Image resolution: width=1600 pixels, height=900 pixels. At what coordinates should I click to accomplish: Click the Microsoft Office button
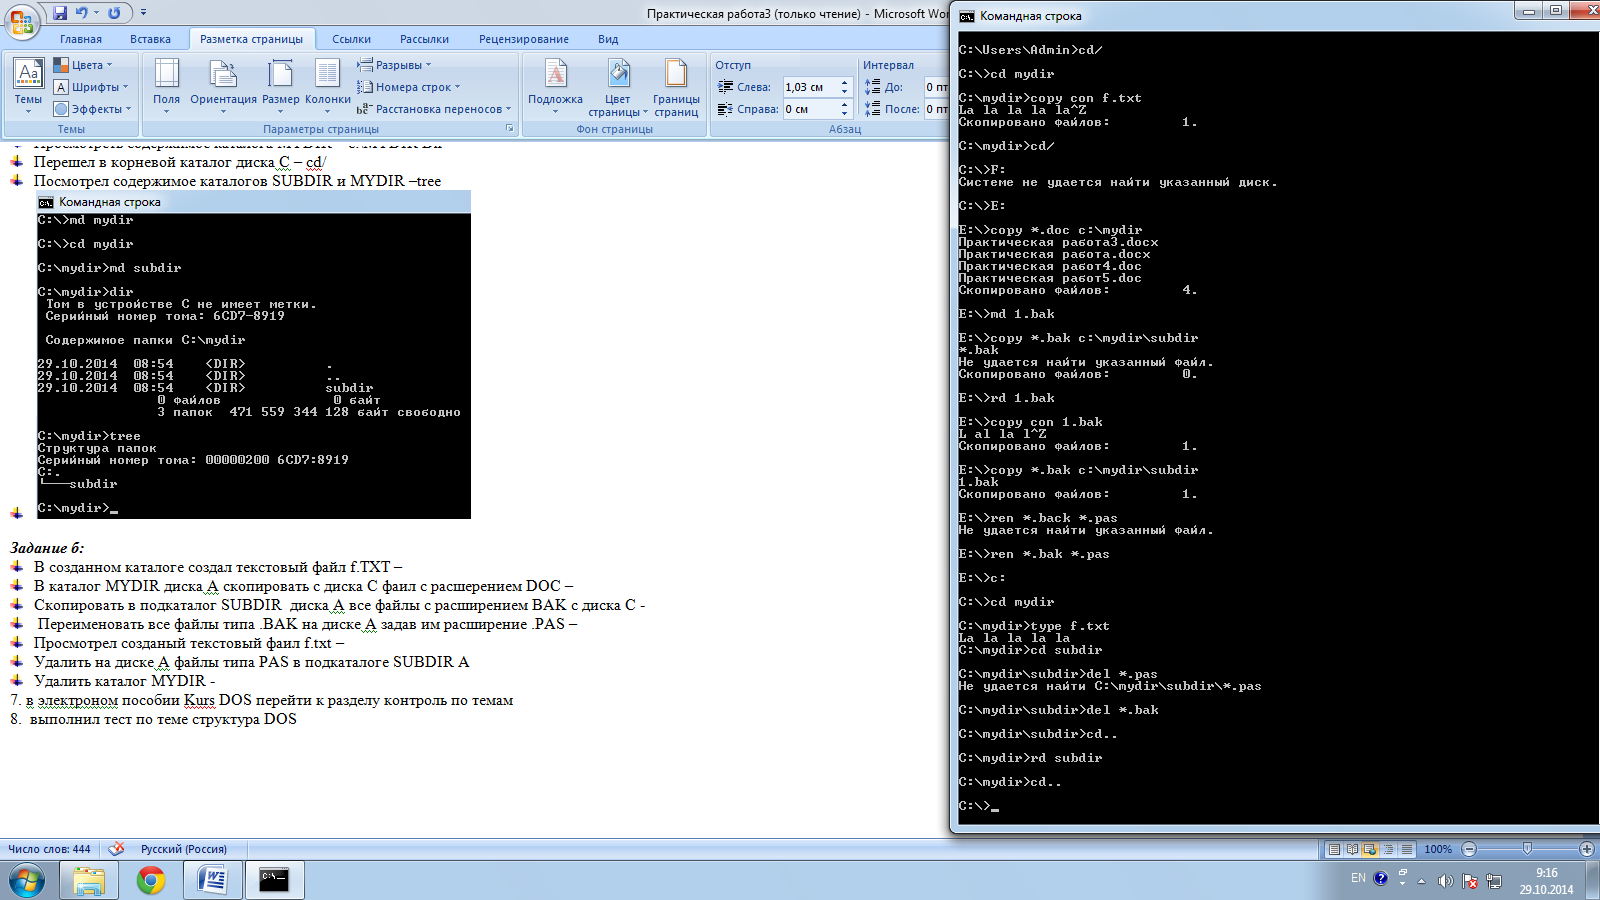tap(22, 21)
